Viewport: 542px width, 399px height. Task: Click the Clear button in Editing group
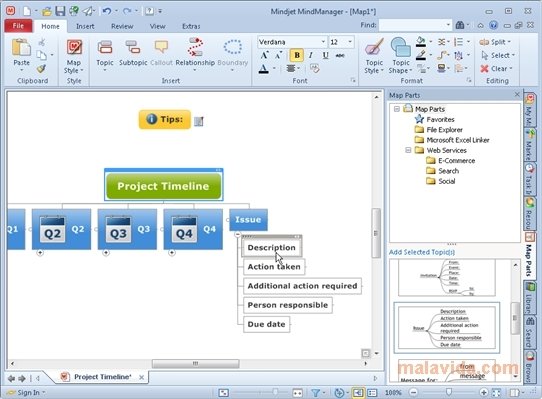tap(495, 68)
